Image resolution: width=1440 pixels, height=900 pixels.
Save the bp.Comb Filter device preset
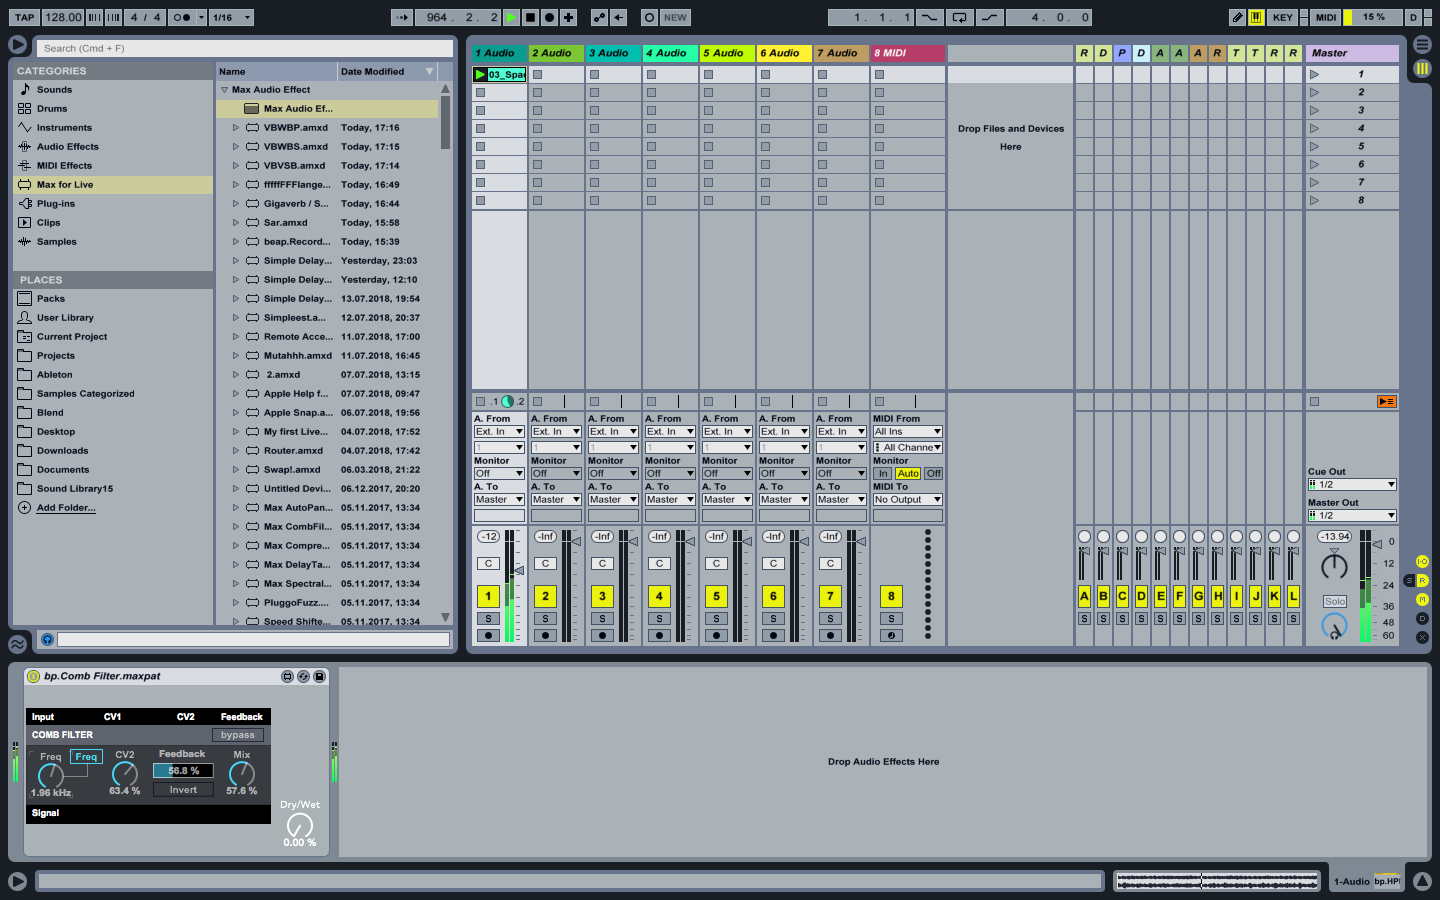click(319, 677)
